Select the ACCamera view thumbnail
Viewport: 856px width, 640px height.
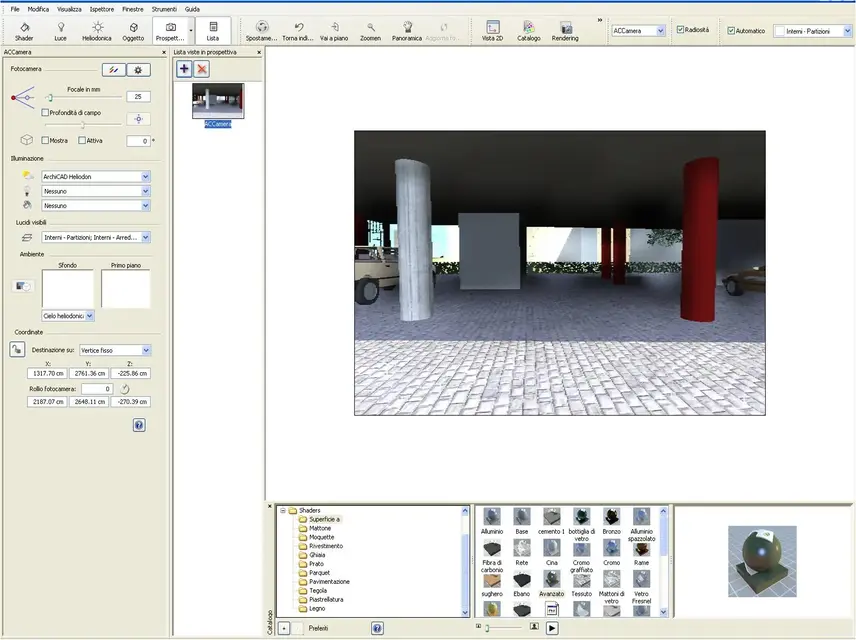[218, 100]
